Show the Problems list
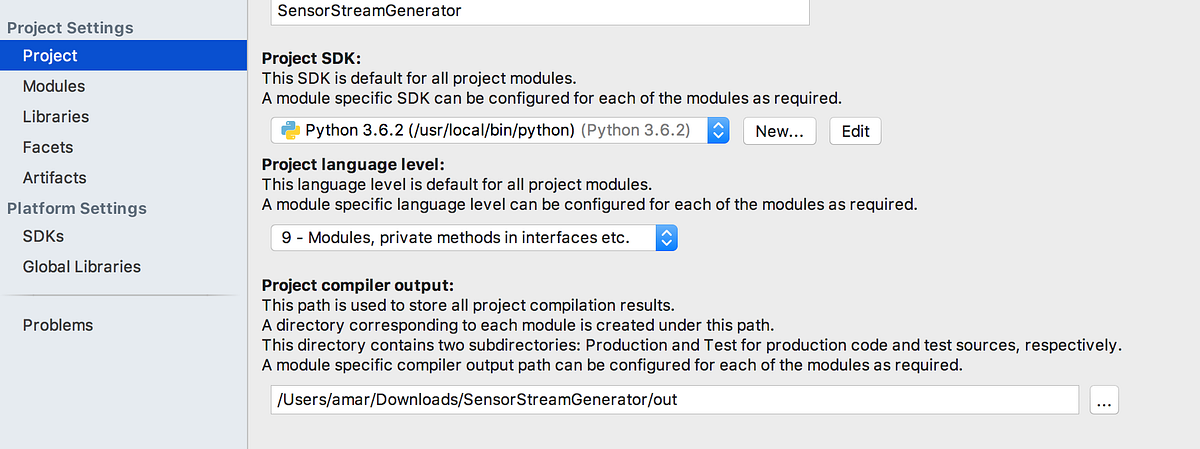 [58, 325]
